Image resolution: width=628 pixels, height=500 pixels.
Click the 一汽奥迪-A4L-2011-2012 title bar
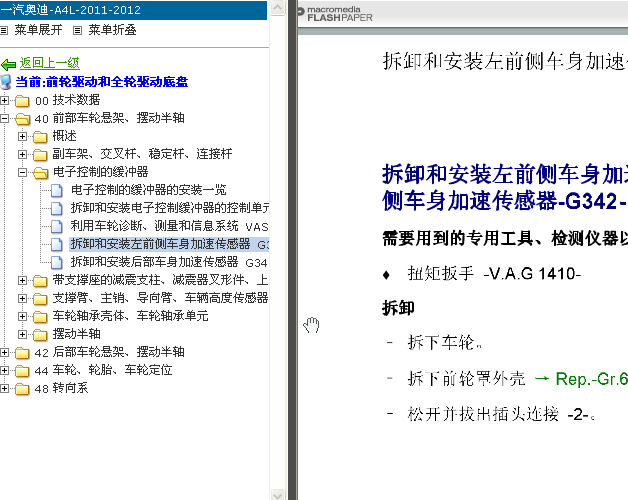[x=133, y=10]
